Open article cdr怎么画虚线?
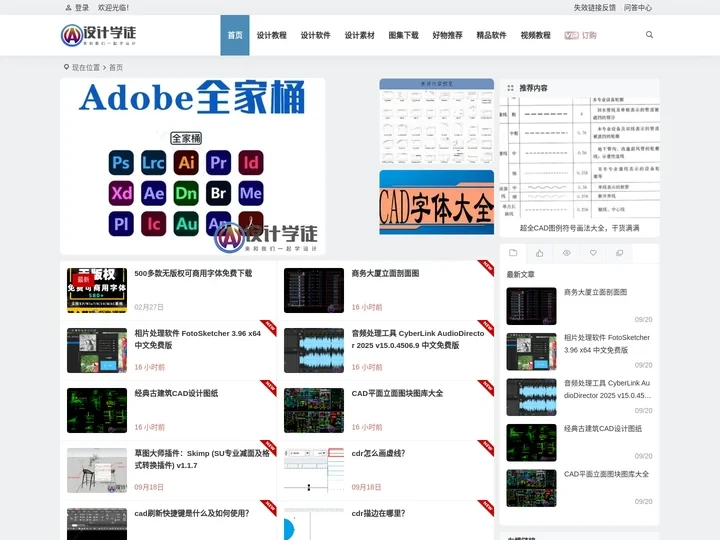Image resolution: width=720 pixels, height=540 pixels. point(378,453)
